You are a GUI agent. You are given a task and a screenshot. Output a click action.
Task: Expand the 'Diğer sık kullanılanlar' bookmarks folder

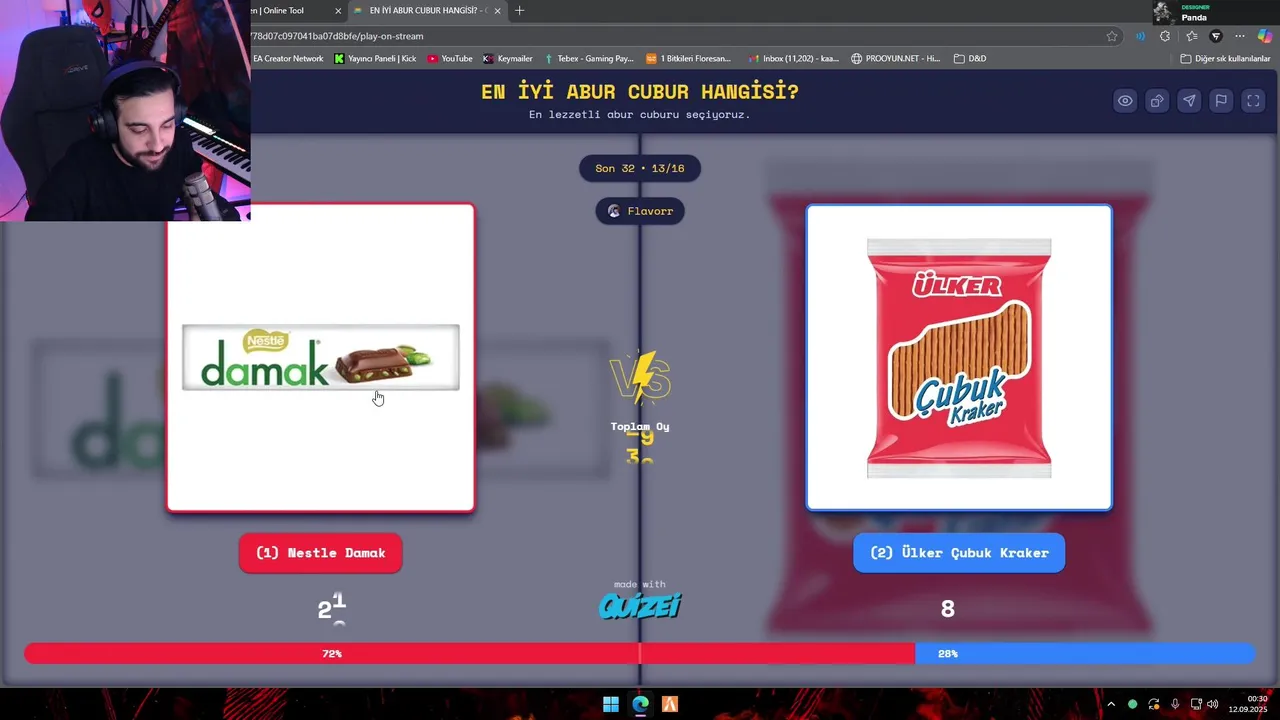pos(1225,59)
